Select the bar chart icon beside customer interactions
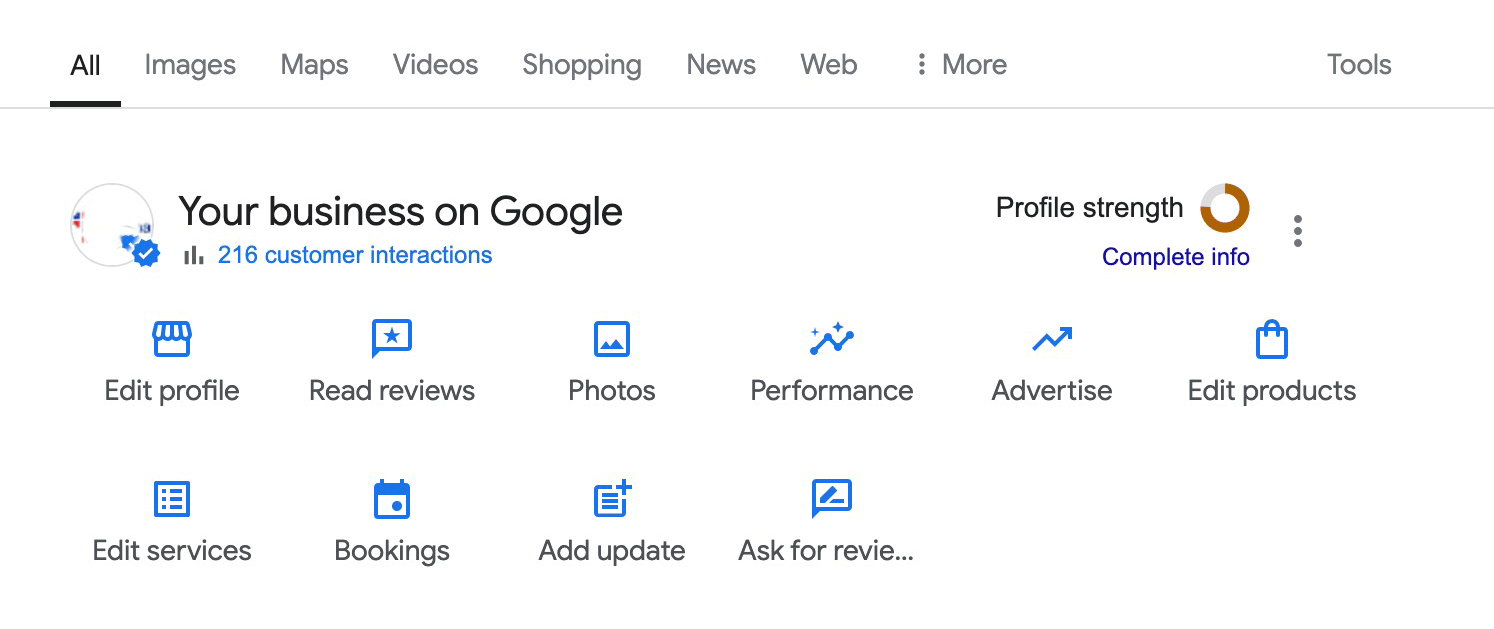This screenshot has width=1494, height=629. coord(194,256)
